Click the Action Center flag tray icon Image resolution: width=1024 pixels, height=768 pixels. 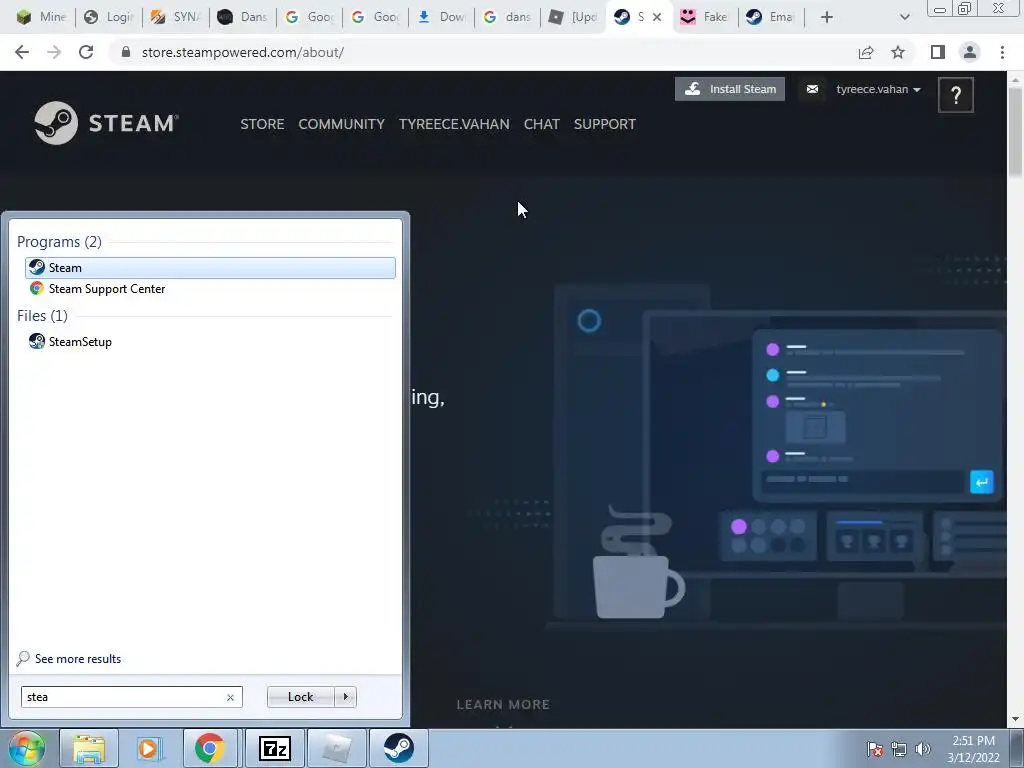coord(874,749)
